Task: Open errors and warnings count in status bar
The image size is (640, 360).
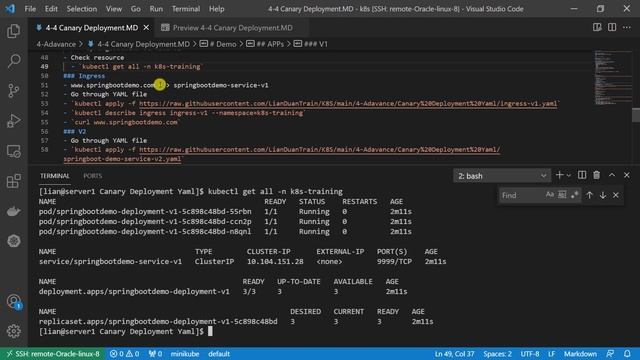Action: tap(124, 353)
